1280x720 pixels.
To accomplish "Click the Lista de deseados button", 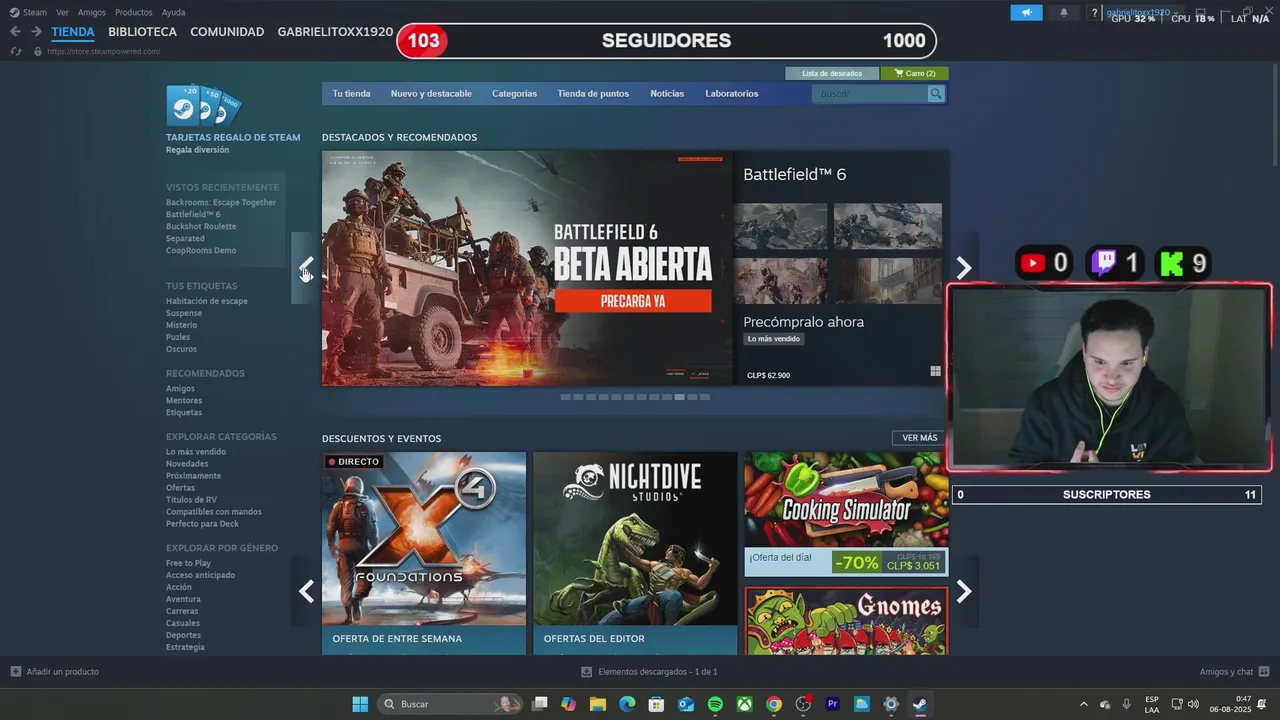I will (832, 73).
